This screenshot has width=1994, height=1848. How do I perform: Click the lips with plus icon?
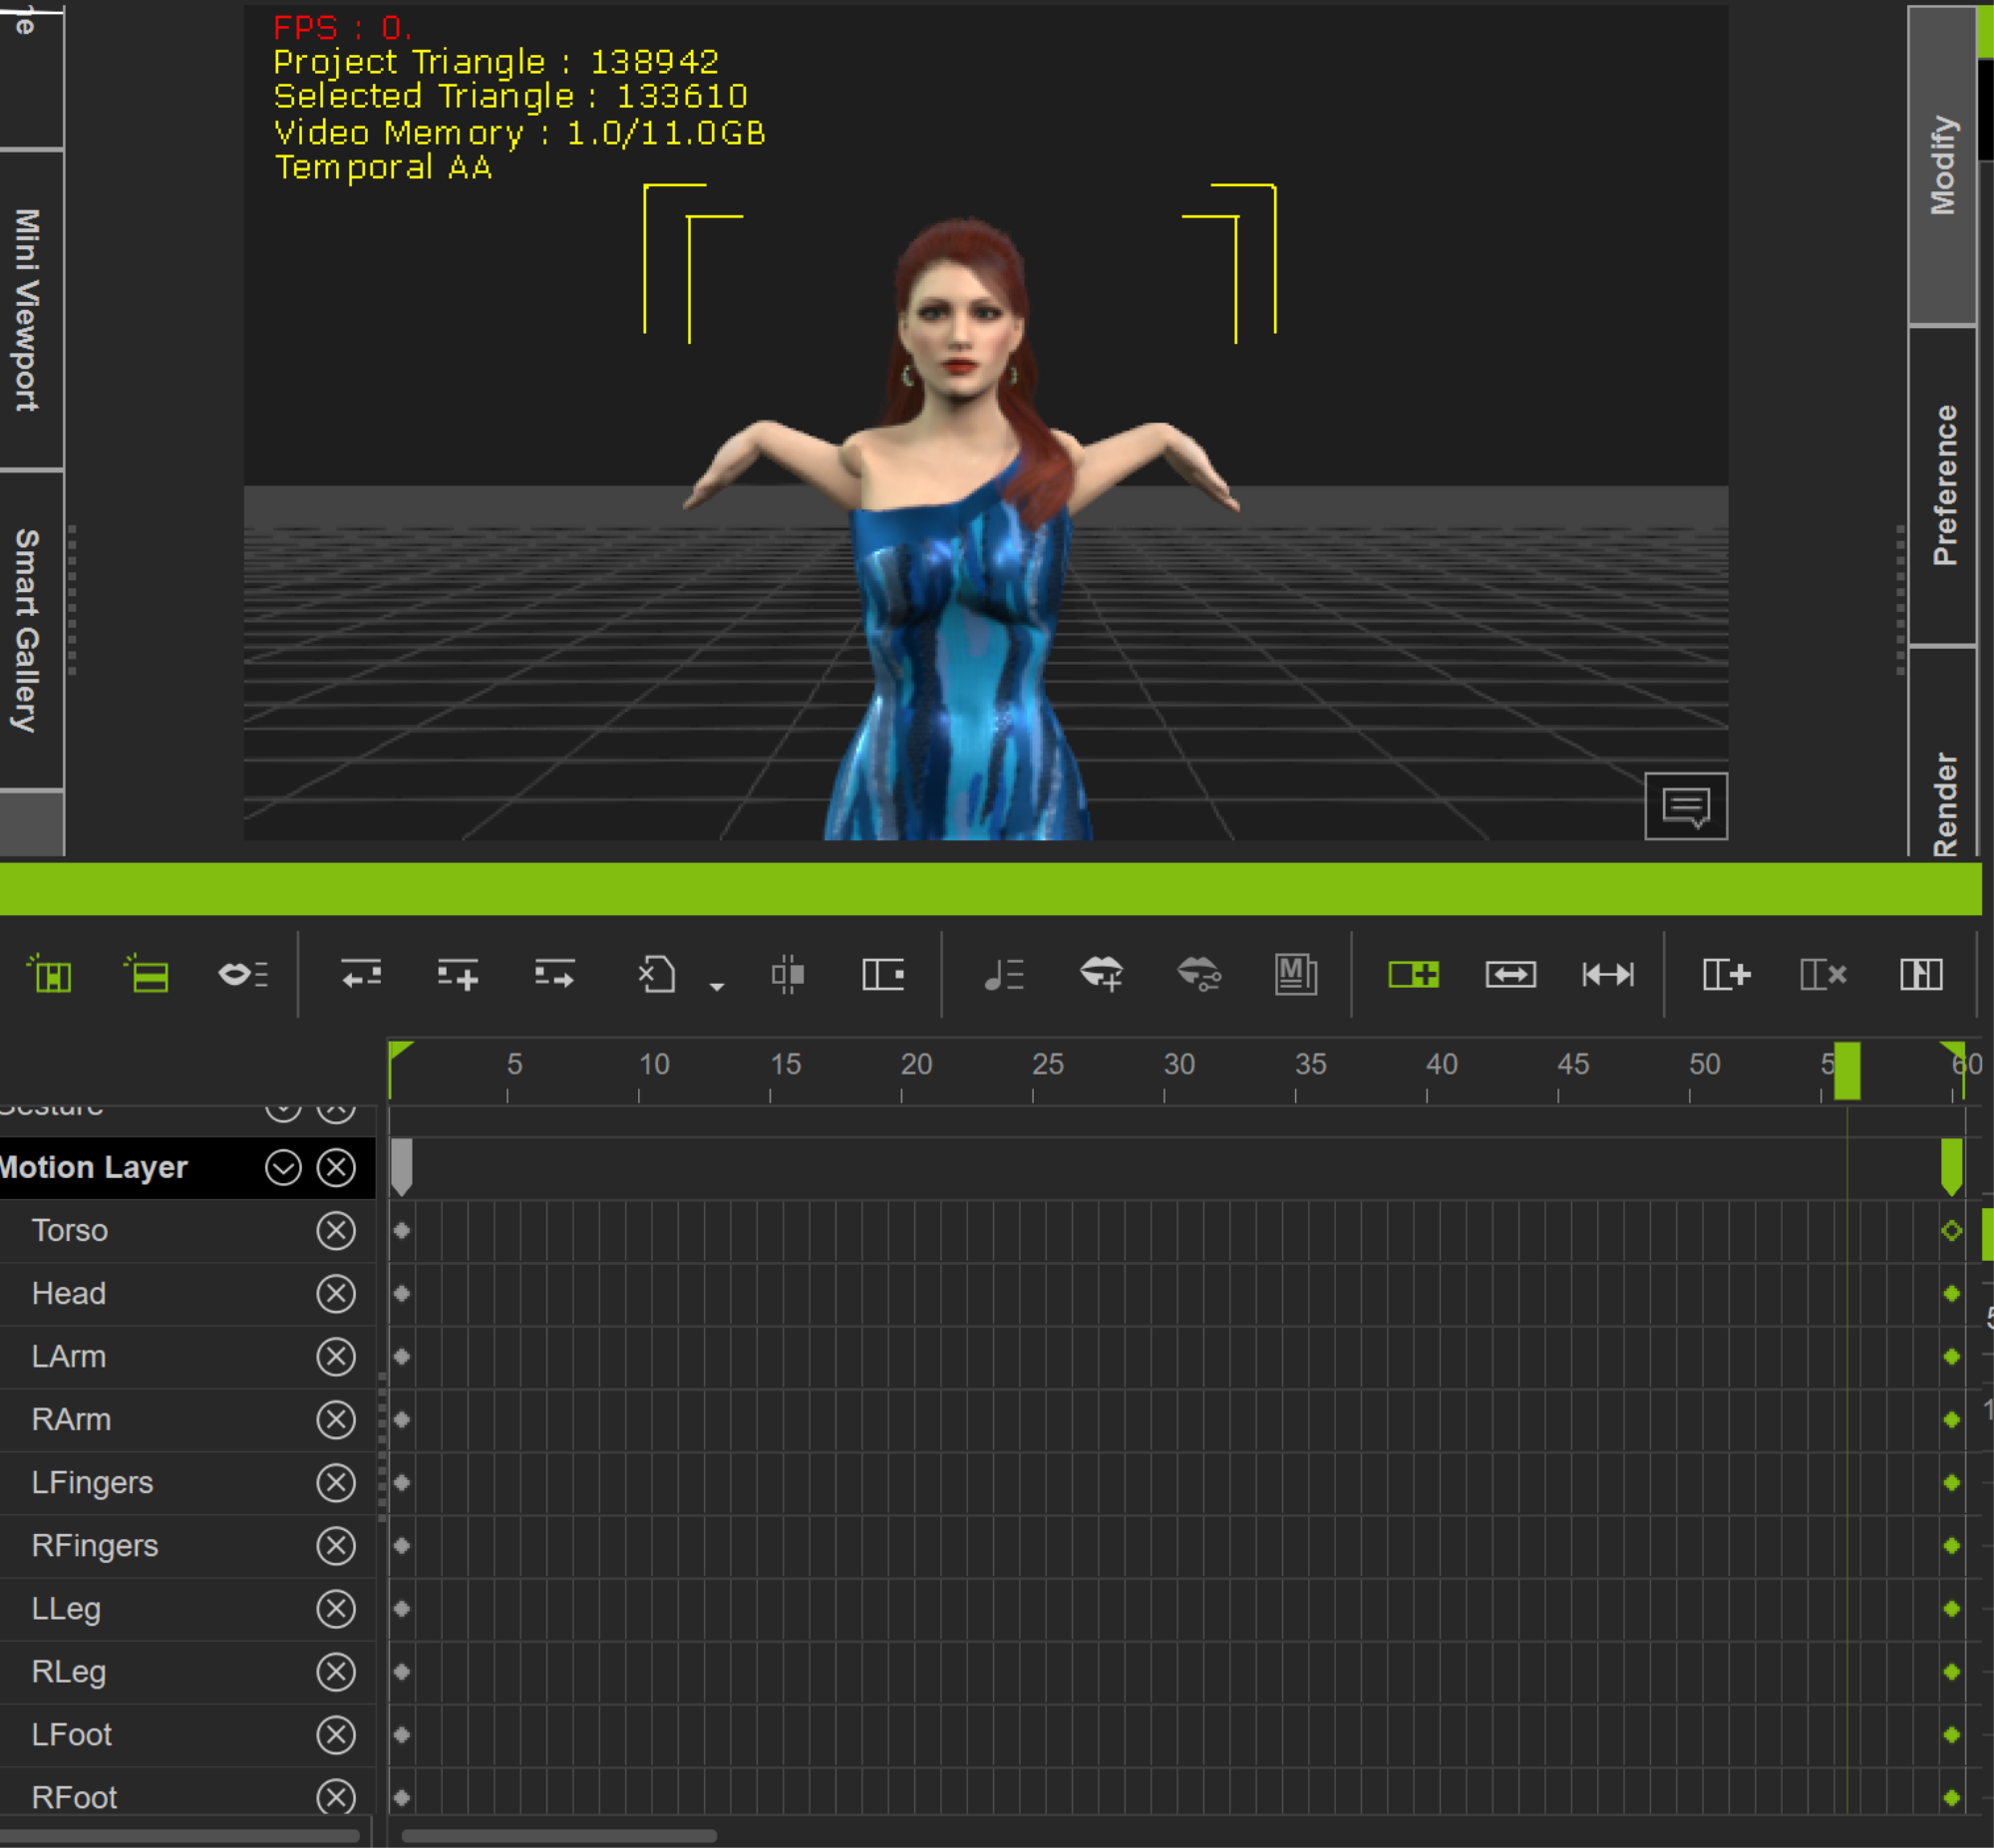(x=1102, y=973)
